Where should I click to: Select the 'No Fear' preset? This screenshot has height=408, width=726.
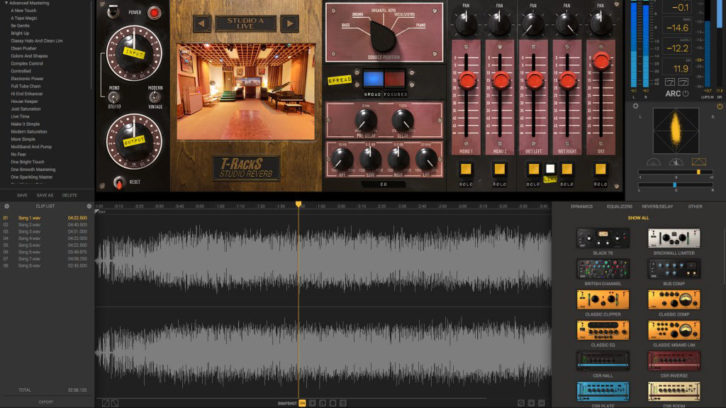pos(19,154)
